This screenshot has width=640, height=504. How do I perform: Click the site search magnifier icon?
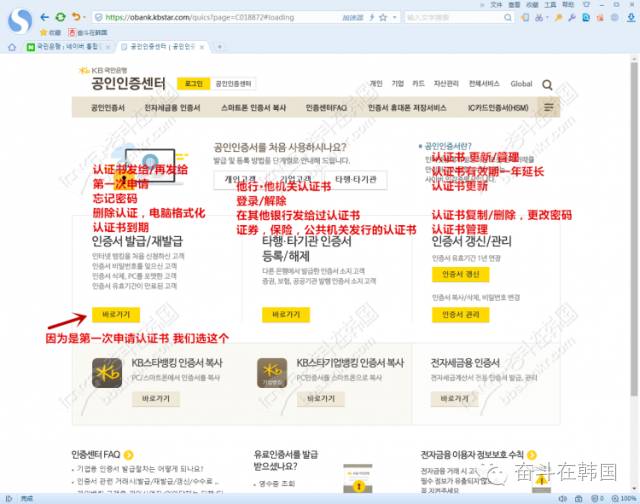tap(547, 84)
